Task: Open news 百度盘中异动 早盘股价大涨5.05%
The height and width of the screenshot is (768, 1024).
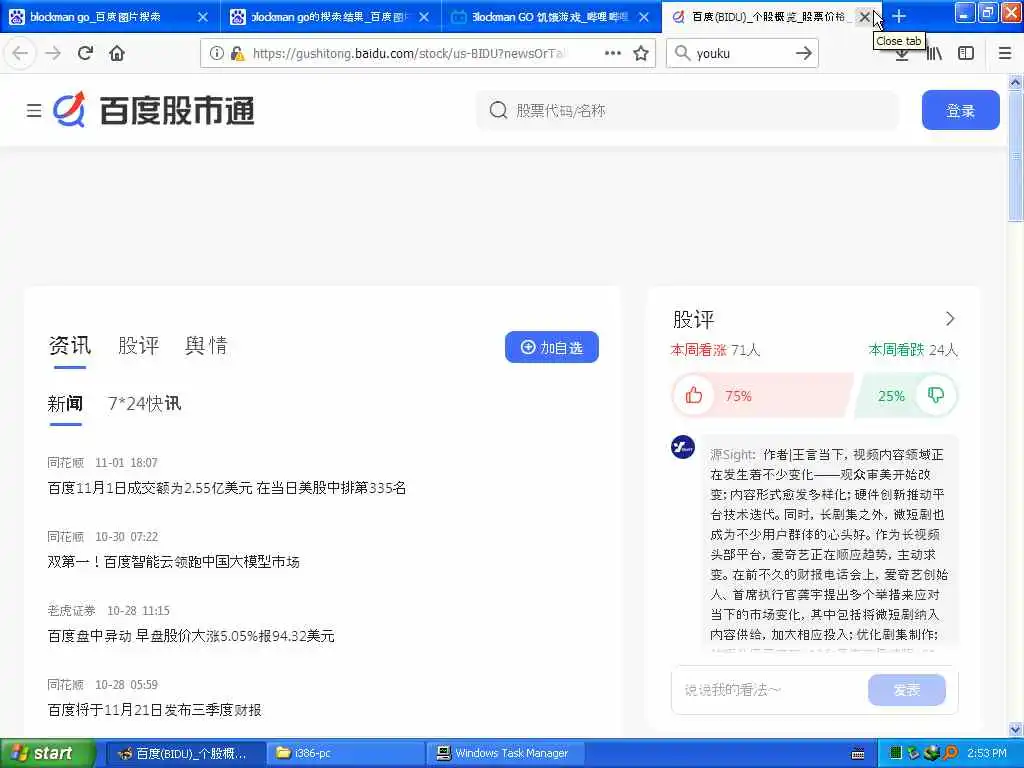Action: (x=191, y=635)
